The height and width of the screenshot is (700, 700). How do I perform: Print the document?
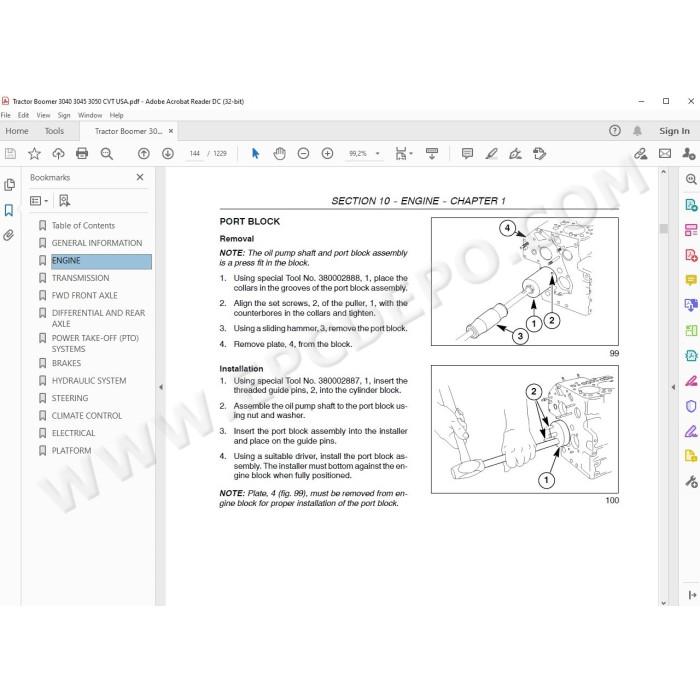(82, 154)
